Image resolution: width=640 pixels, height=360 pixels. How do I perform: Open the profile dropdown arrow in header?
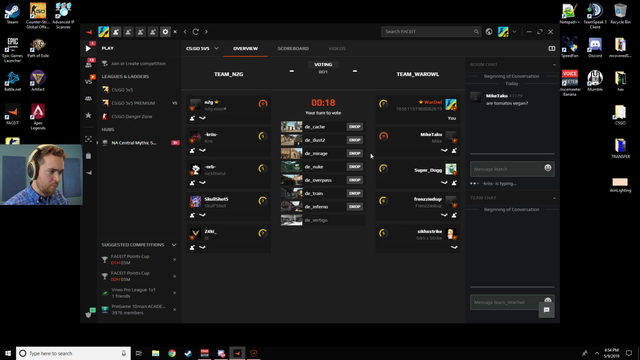click(514, 32)
